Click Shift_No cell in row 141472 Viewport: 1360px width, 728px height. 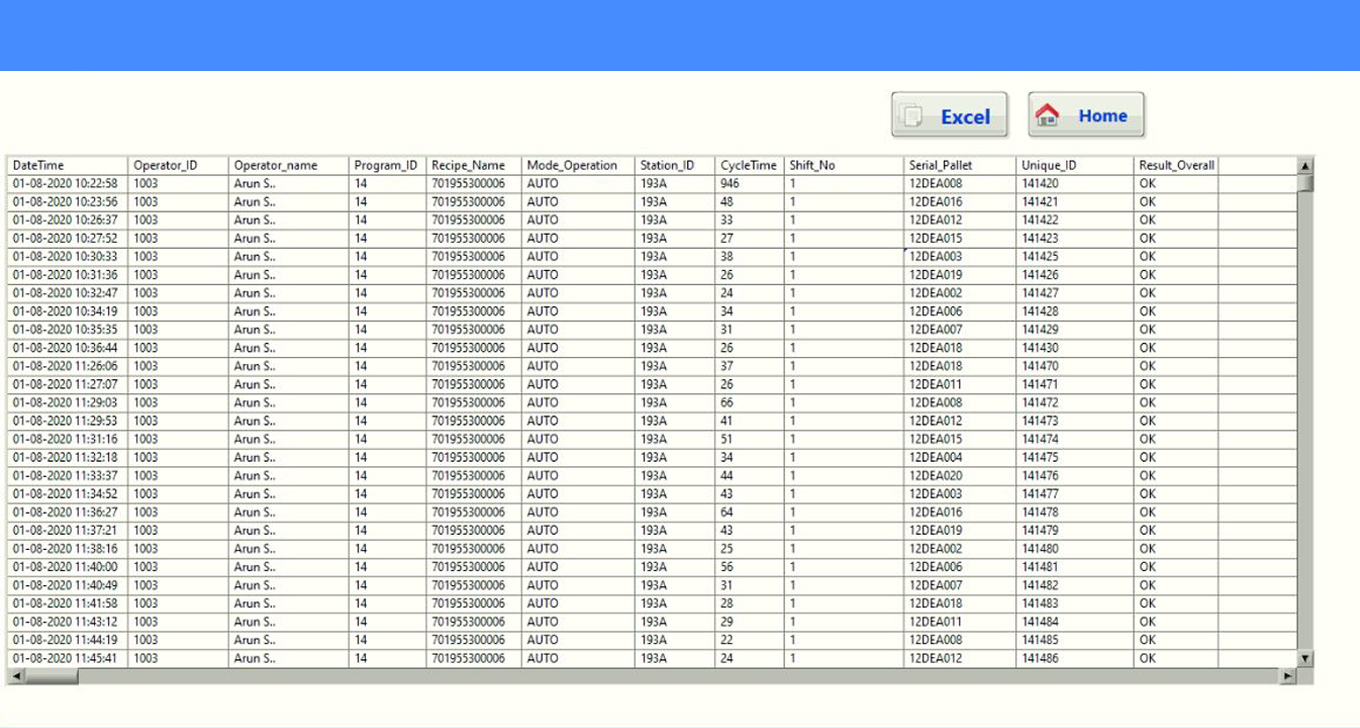[x=843, y=403]
